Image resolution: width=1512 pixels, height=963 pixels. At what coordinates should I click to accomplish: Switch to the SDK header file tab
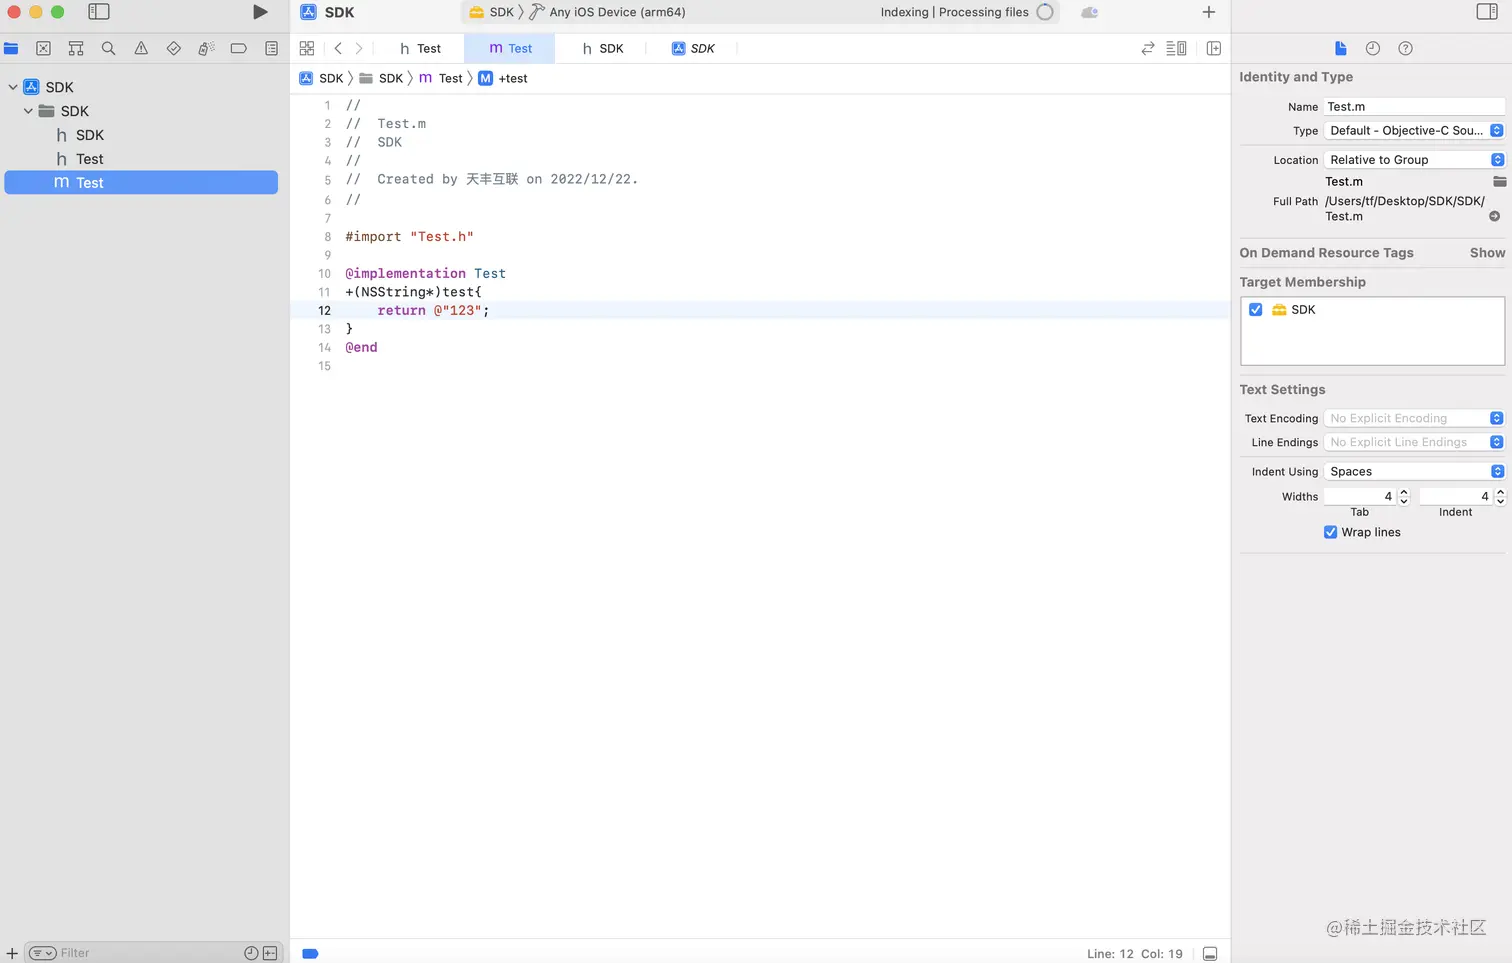click(602, 48)
